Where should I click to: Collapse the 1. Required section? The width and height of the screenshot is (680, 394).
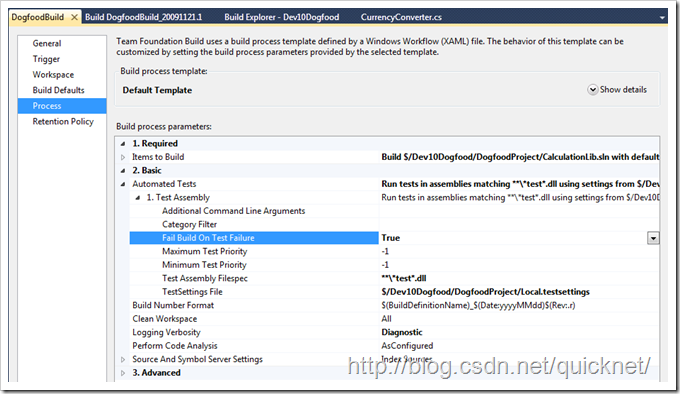click(x=123, y=143)
